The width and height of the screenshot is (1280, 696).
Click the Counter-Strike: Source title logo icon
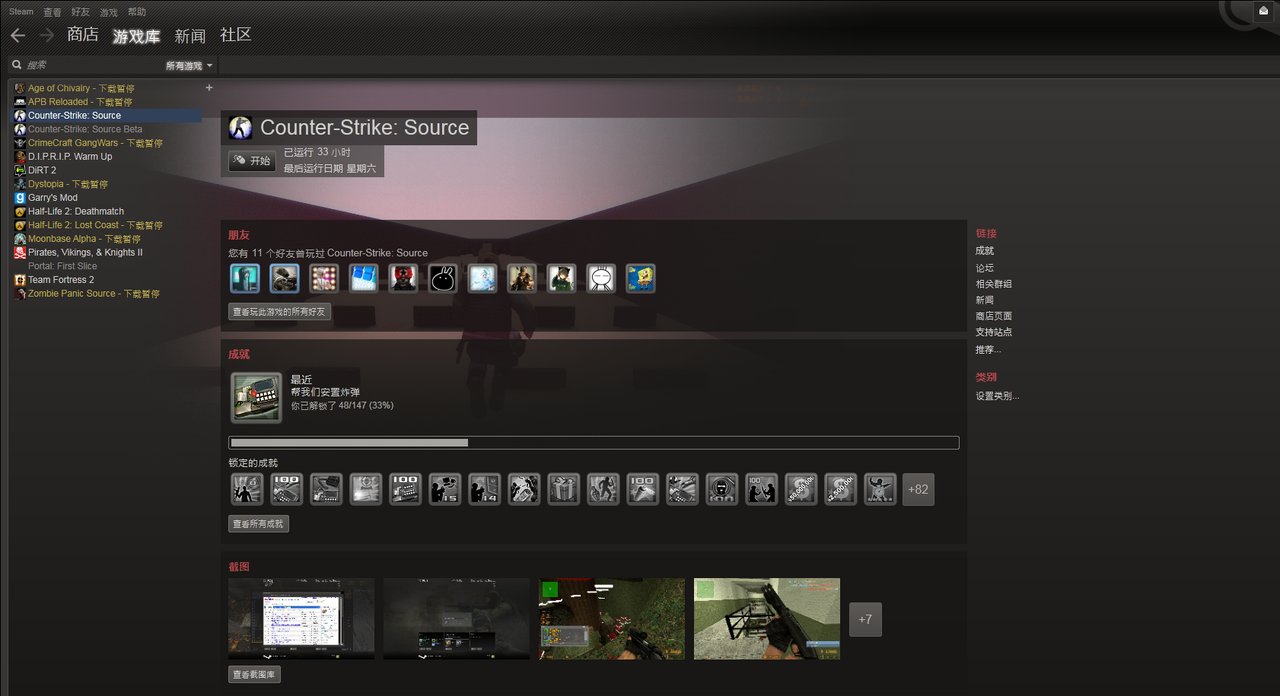tap(240, 128)
